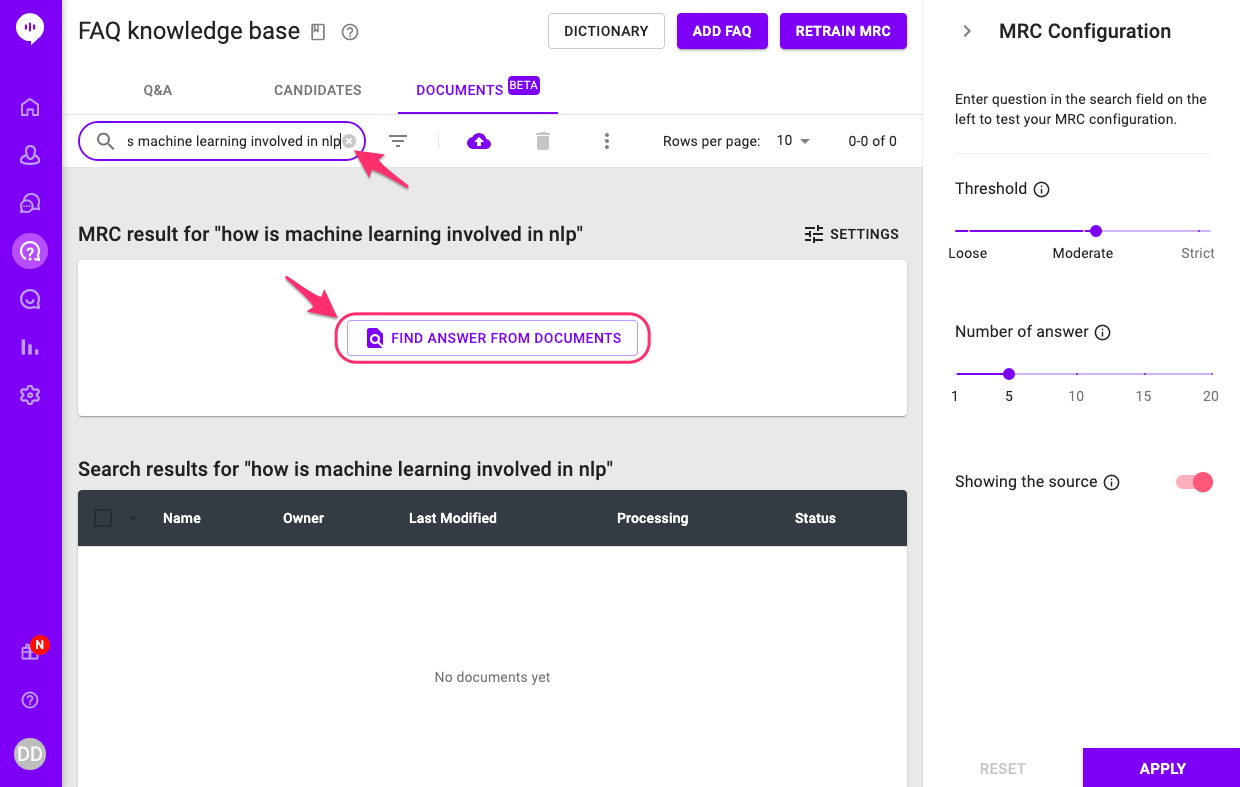Click the help icon next to page title
The width and height of the screenshot is (1240, 787).
[x=350, y=32]
